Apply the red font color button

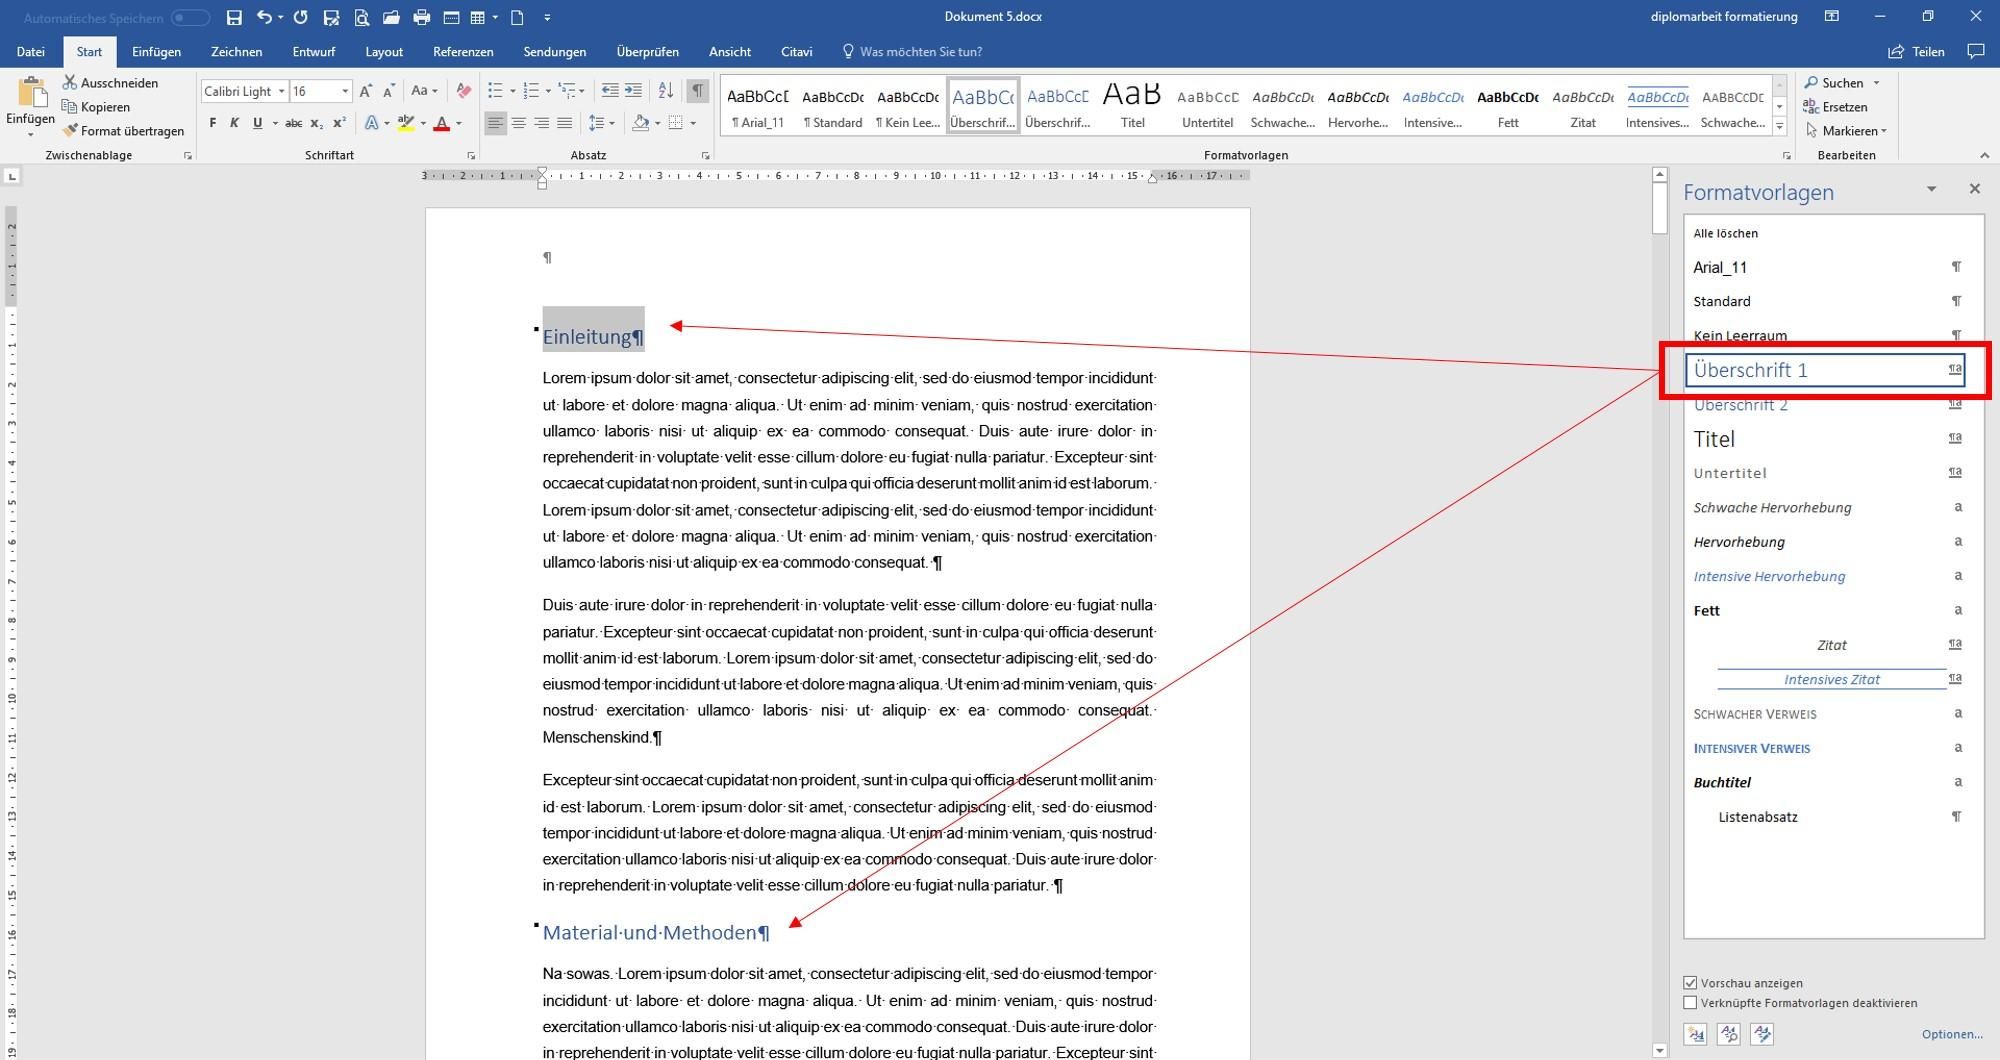pos(441,123)
